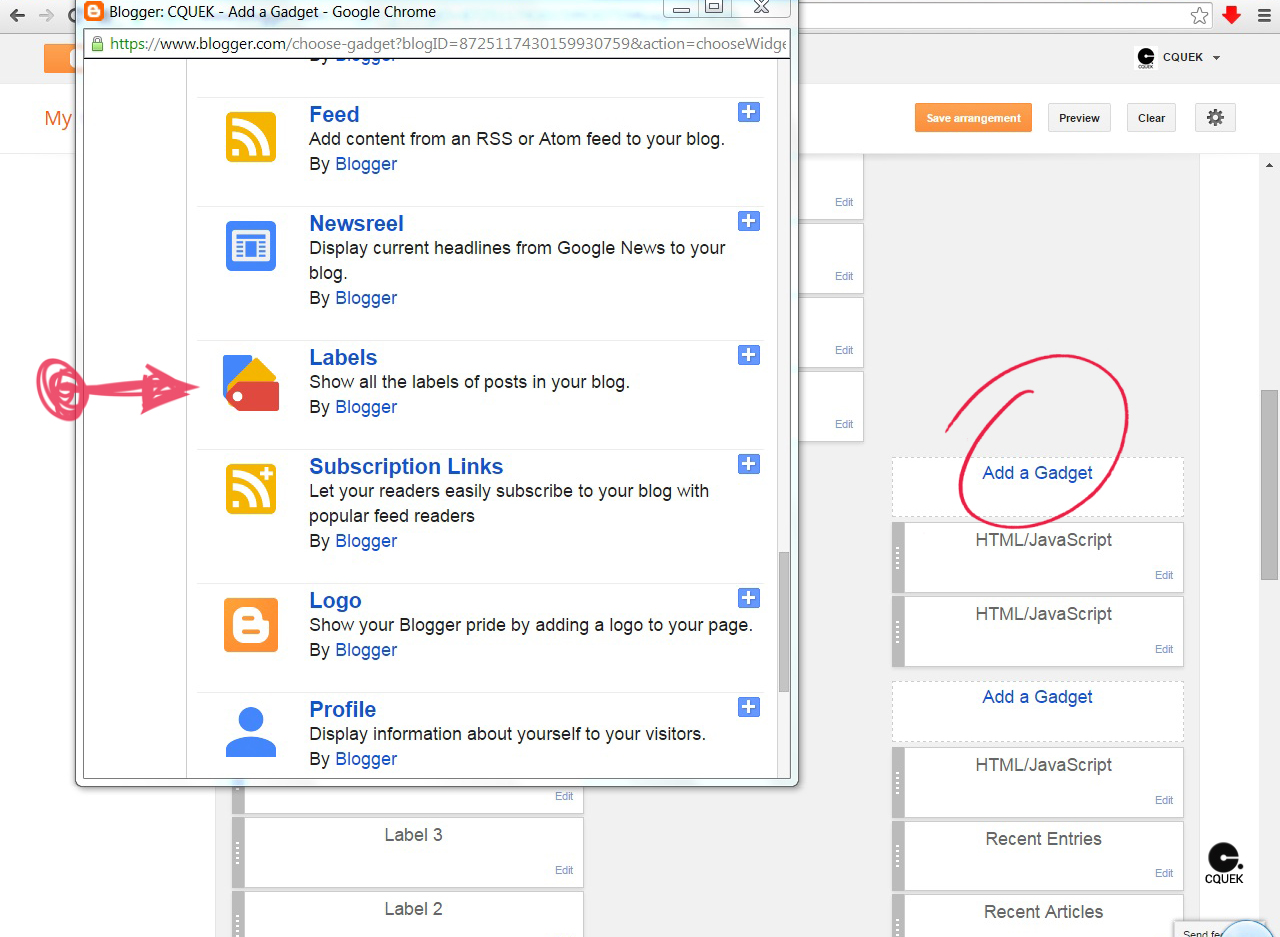Screen dimensions: 1280x937
Task: Click the Blogger icon in the popup title bar
Action: (94, 12)
